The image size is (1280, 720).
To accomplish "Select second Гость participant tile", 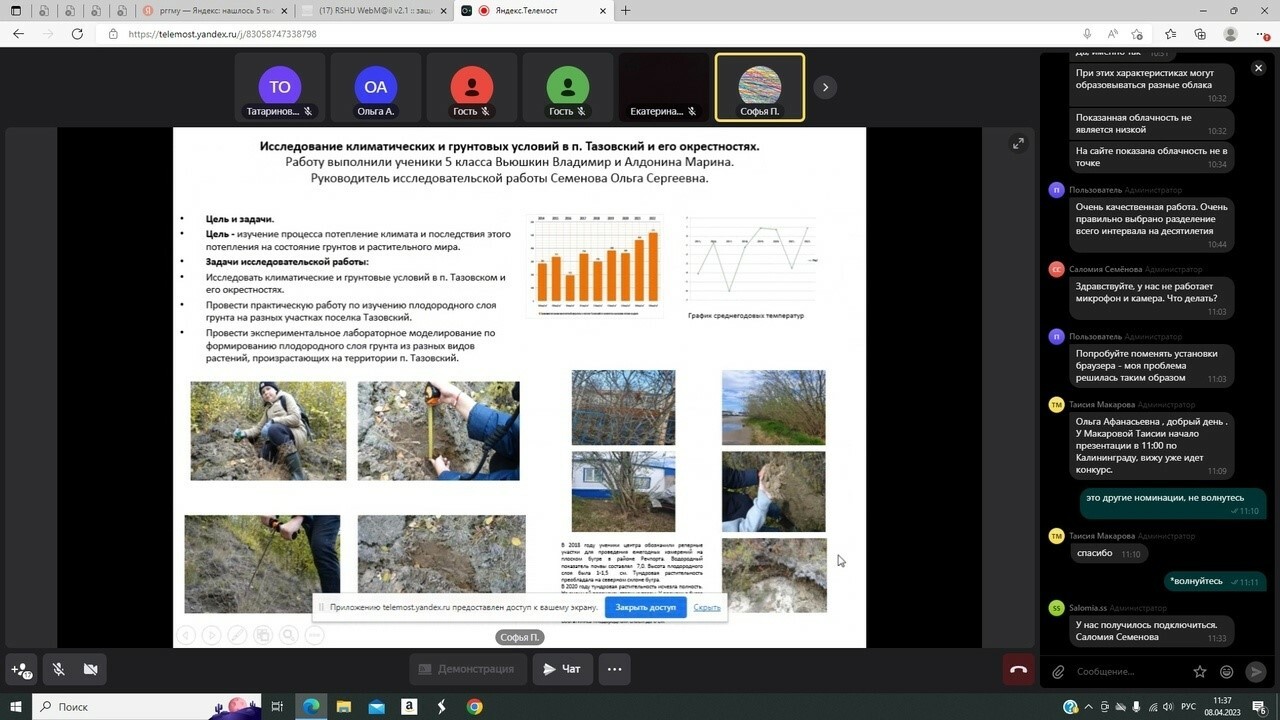I will click(568, 87).
